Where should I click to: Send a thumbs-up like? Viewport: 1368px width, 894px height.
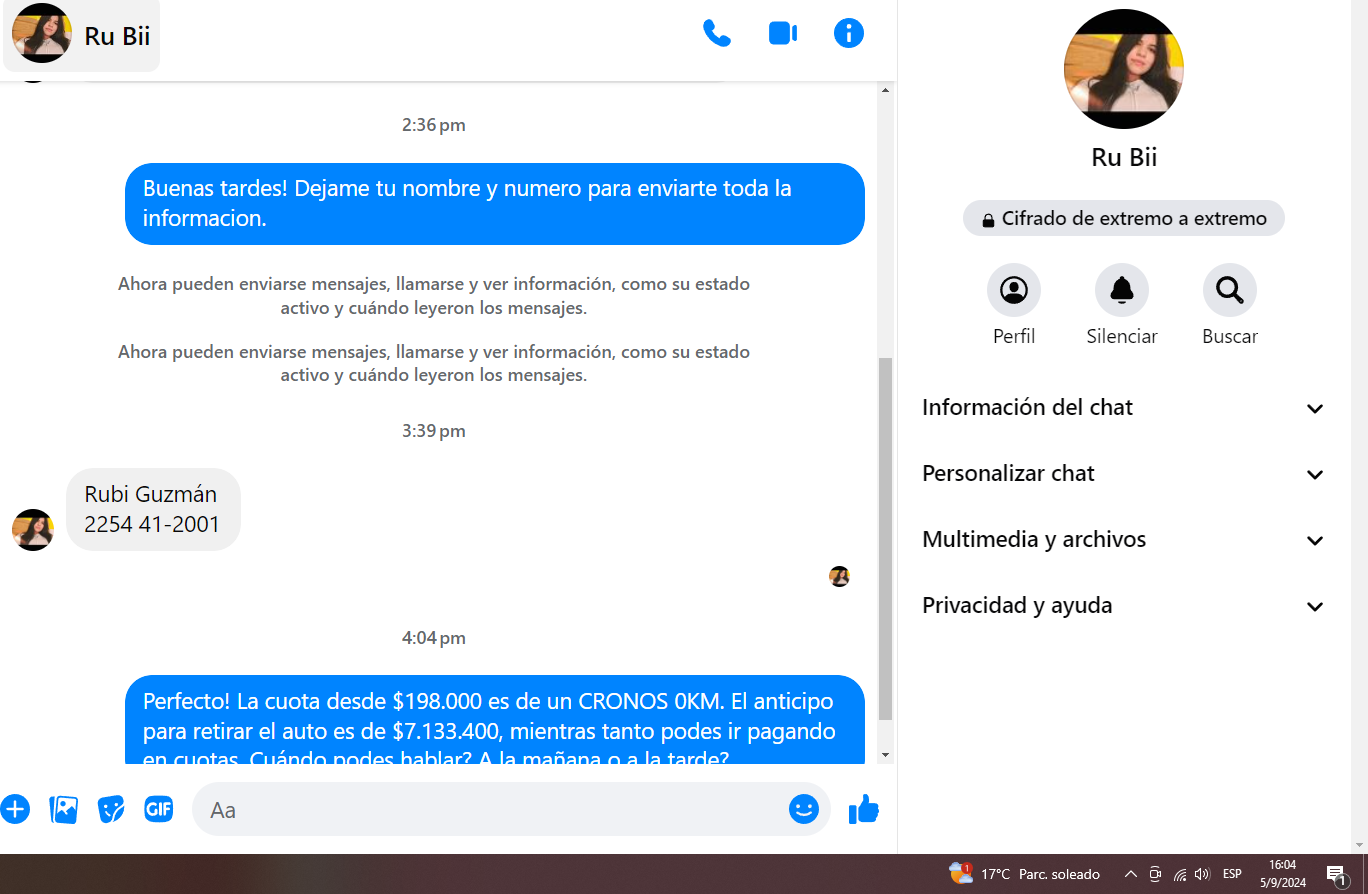click(864, 809)
